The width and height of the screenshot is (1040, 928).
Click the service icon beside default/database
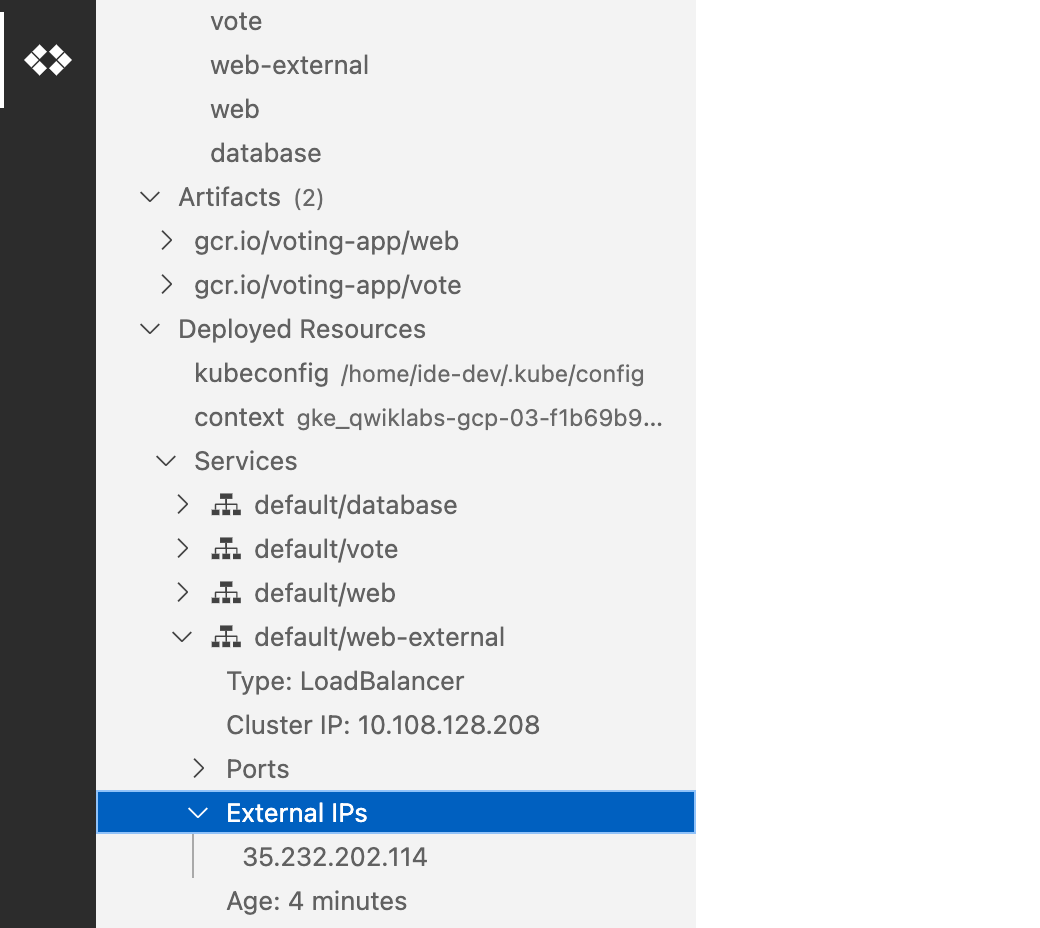[226, 505]
